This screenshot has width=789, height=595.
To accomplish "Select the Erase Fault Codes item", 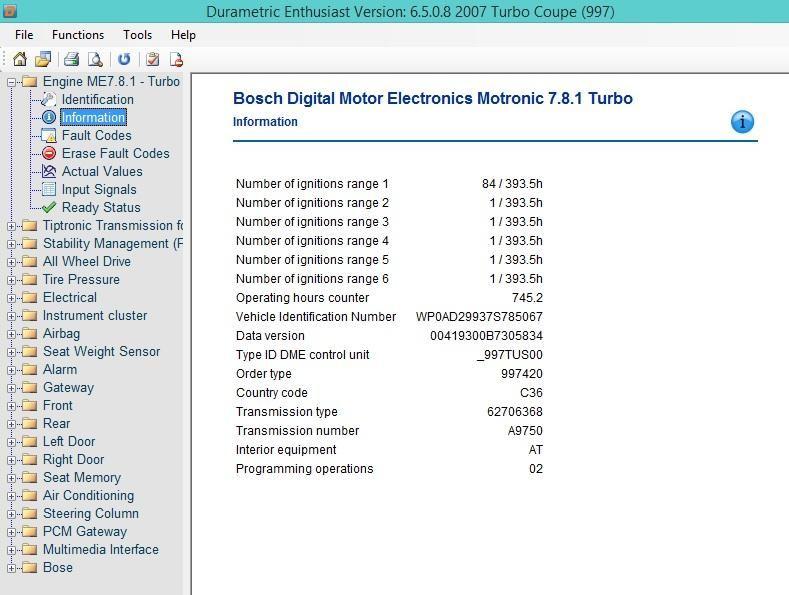I will 116,153.
